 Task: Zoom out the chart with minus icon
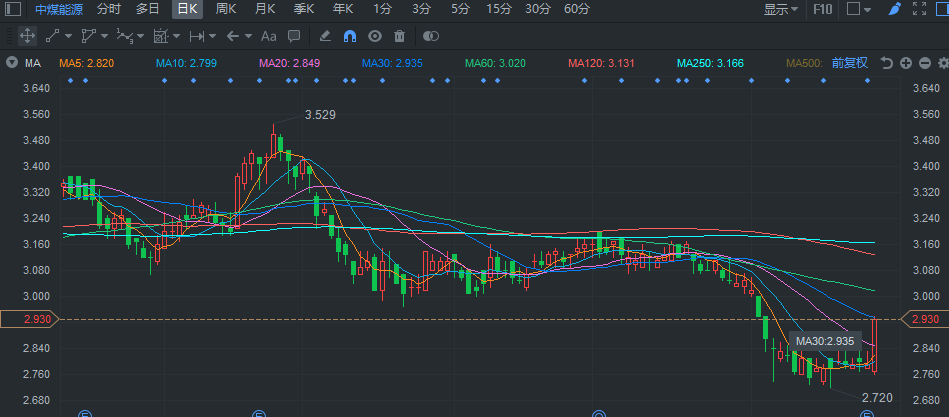click(924, 63)
